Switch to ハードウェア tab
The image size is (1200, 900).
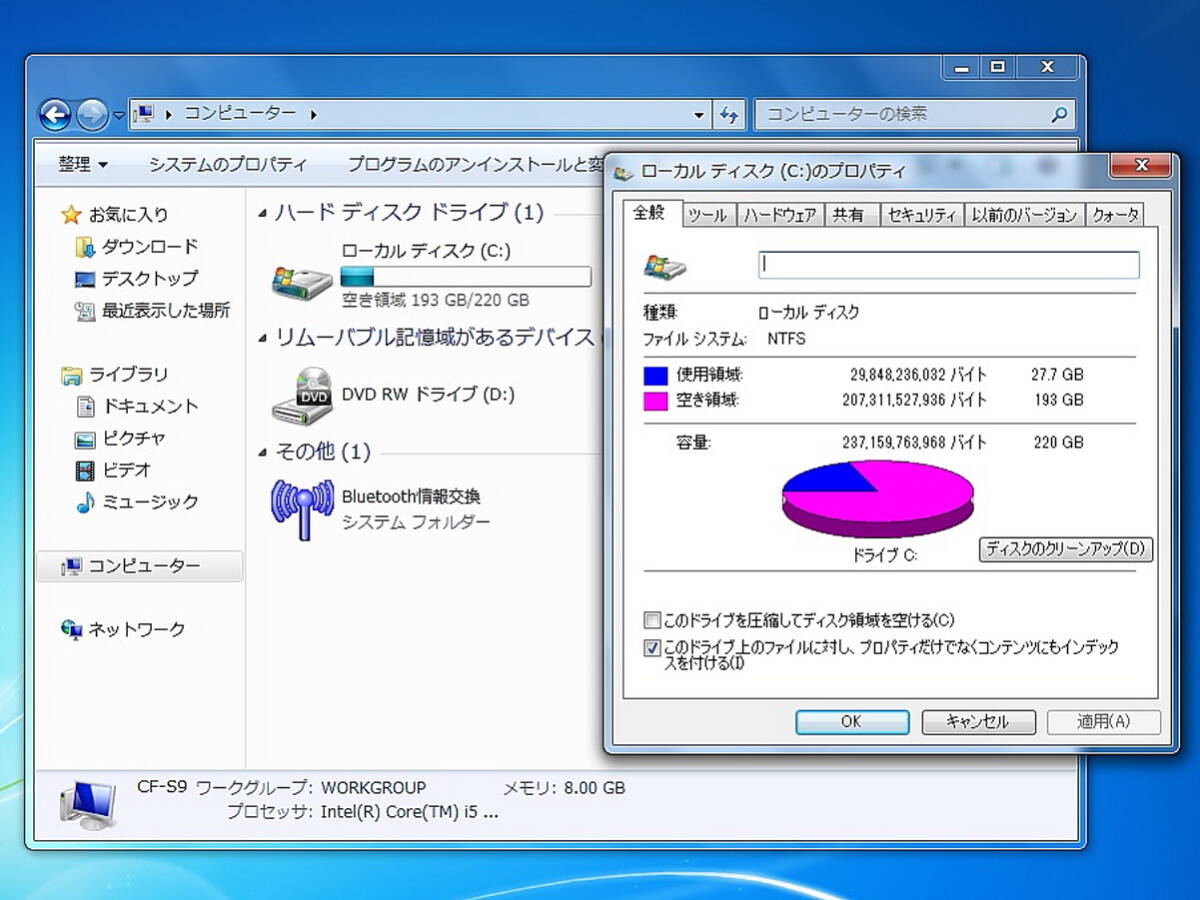[x=780, y=215]
